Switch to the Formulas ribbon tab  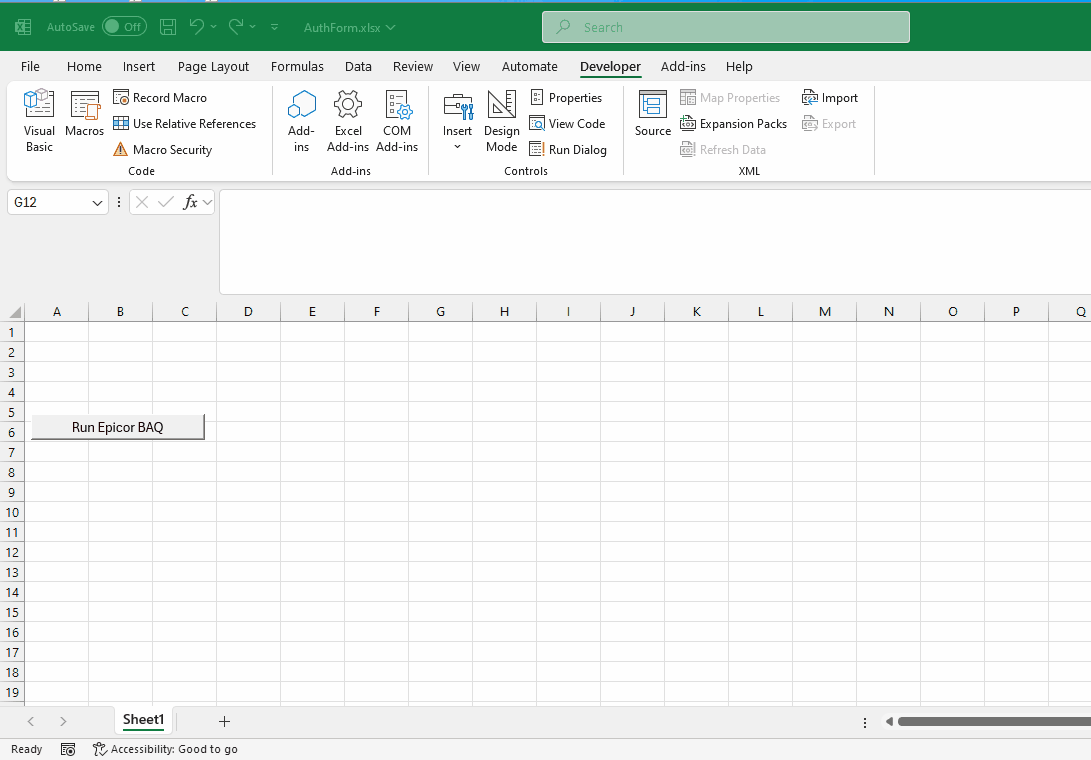297,67
